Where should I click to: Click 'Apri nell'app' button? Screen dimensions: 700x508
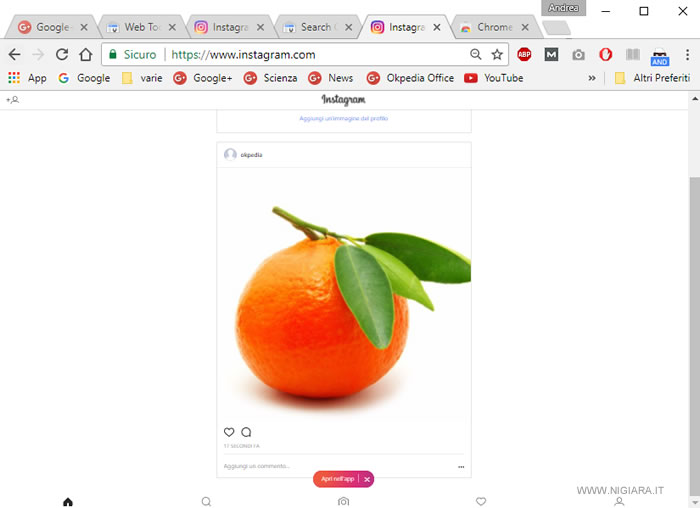[338, 479]
